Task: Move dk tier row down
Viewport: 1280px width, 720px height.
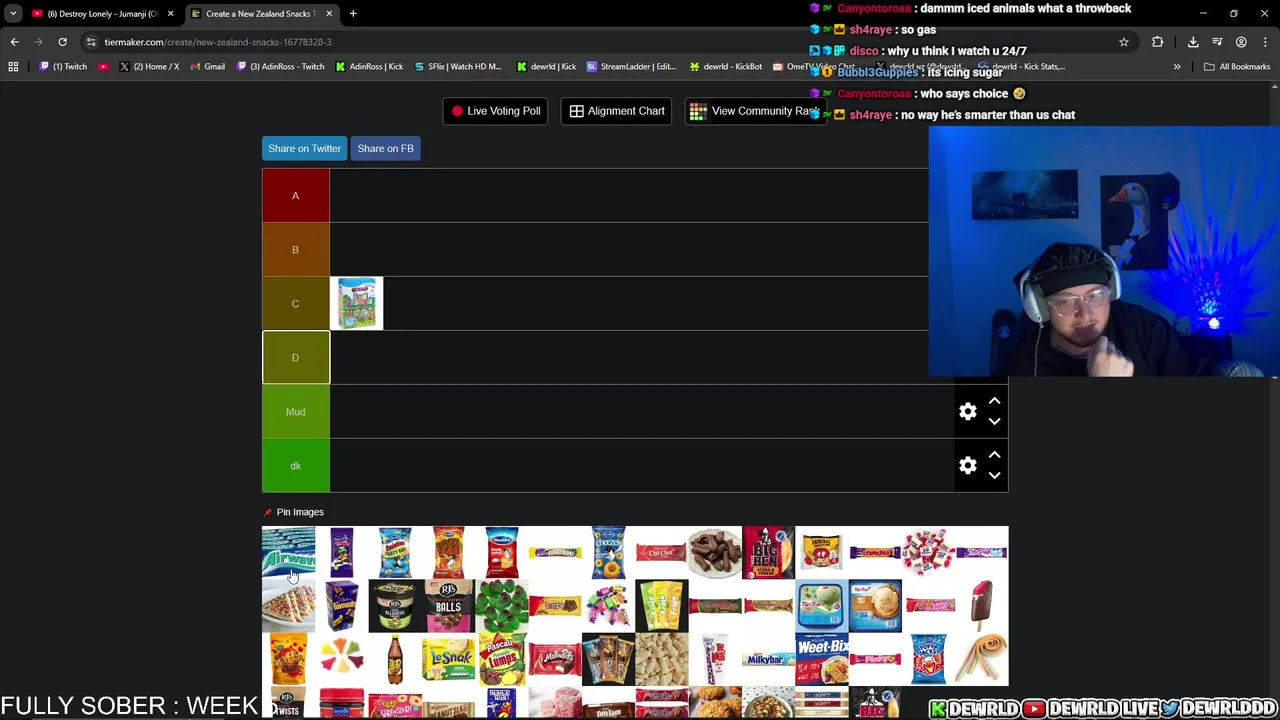Action: click(994, 476)
